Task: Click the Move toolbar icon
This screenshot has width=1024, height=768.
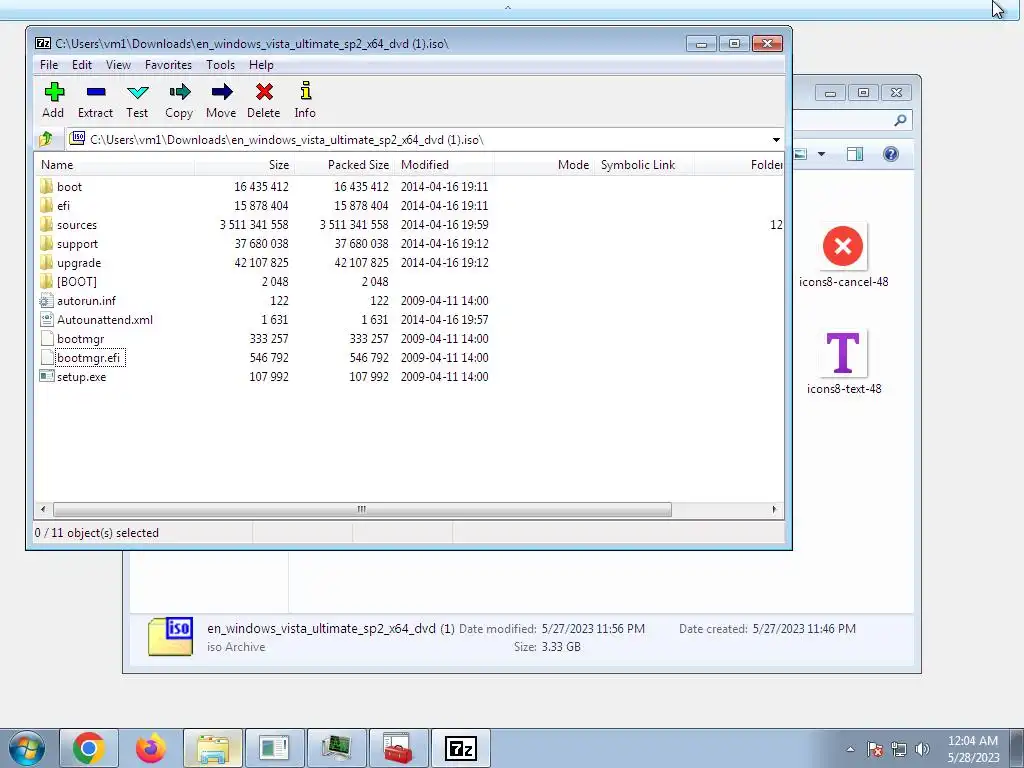Action: [x=221, y=91]
